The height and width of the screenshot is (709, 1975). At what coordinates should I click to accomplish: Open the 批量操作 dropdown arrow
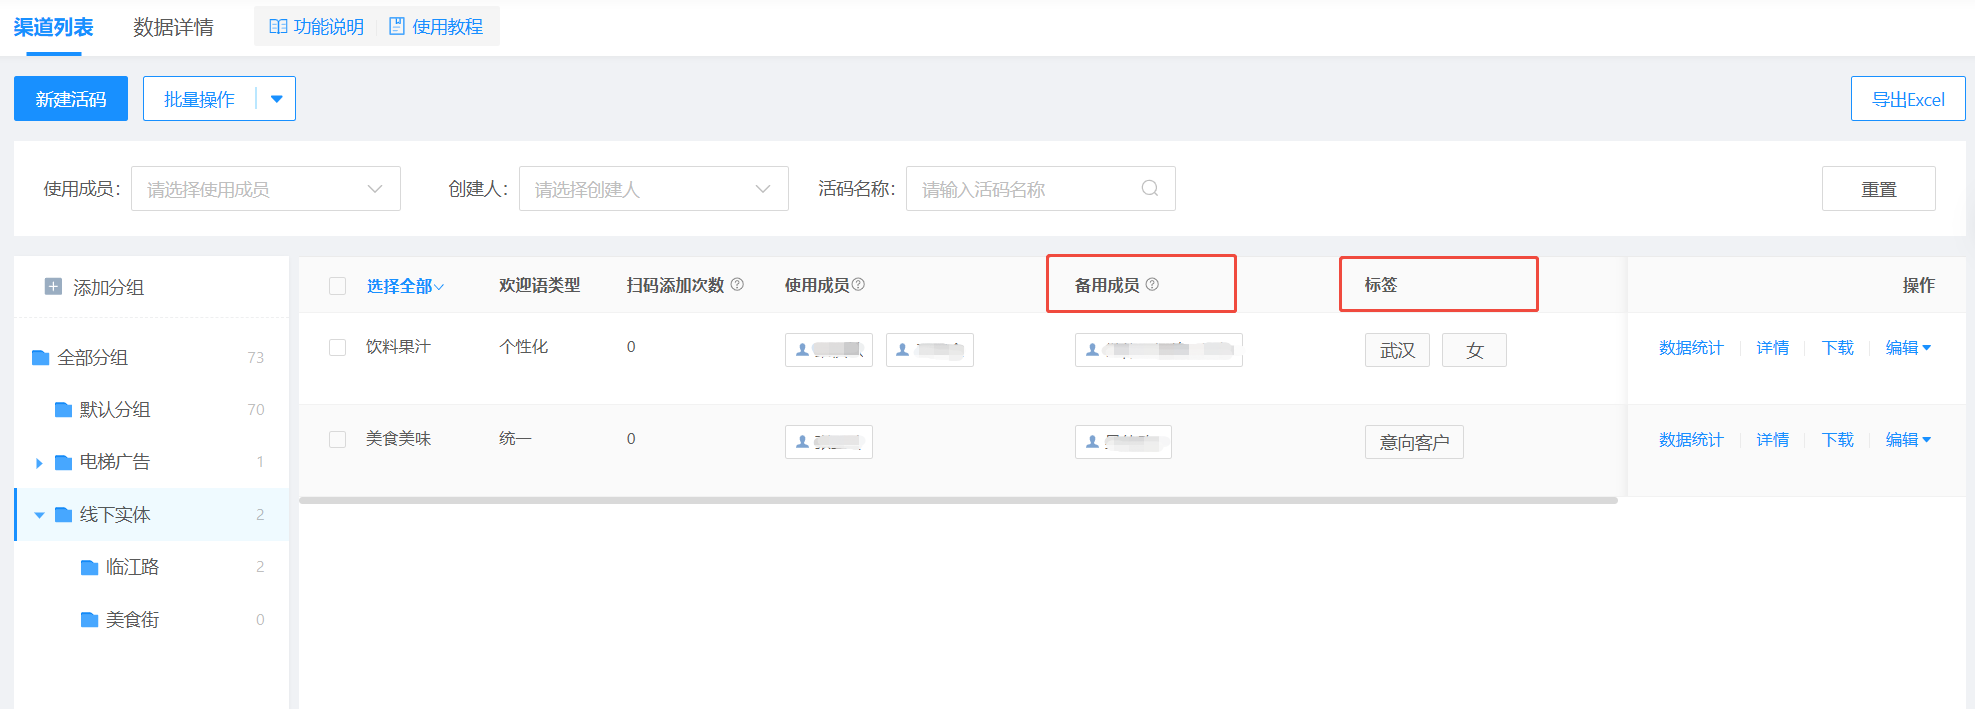pyautogui.click(x=276, y=99)
